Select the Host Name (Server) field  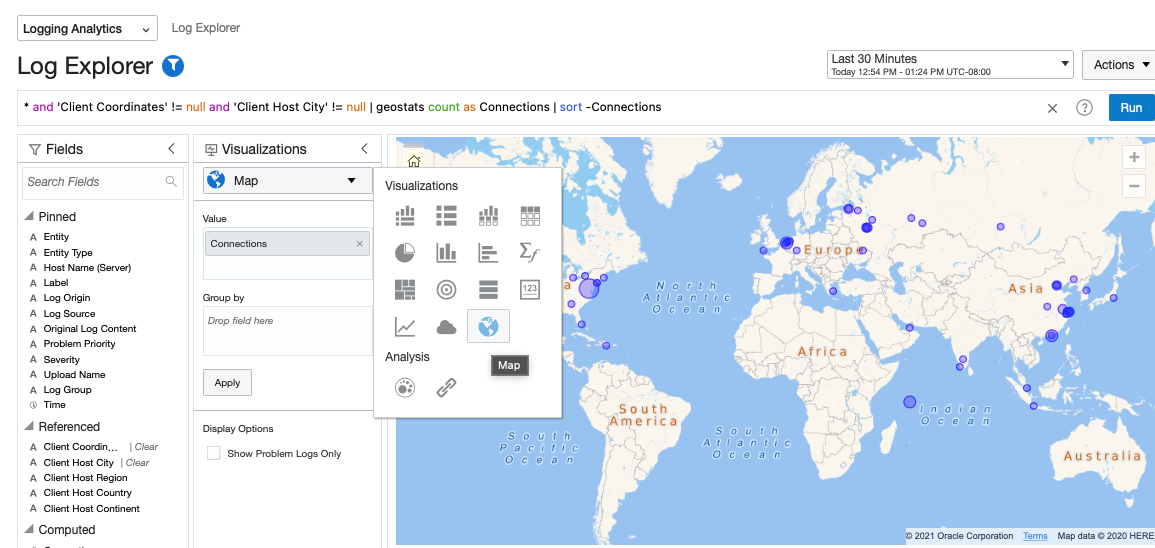tap(87, 267)
